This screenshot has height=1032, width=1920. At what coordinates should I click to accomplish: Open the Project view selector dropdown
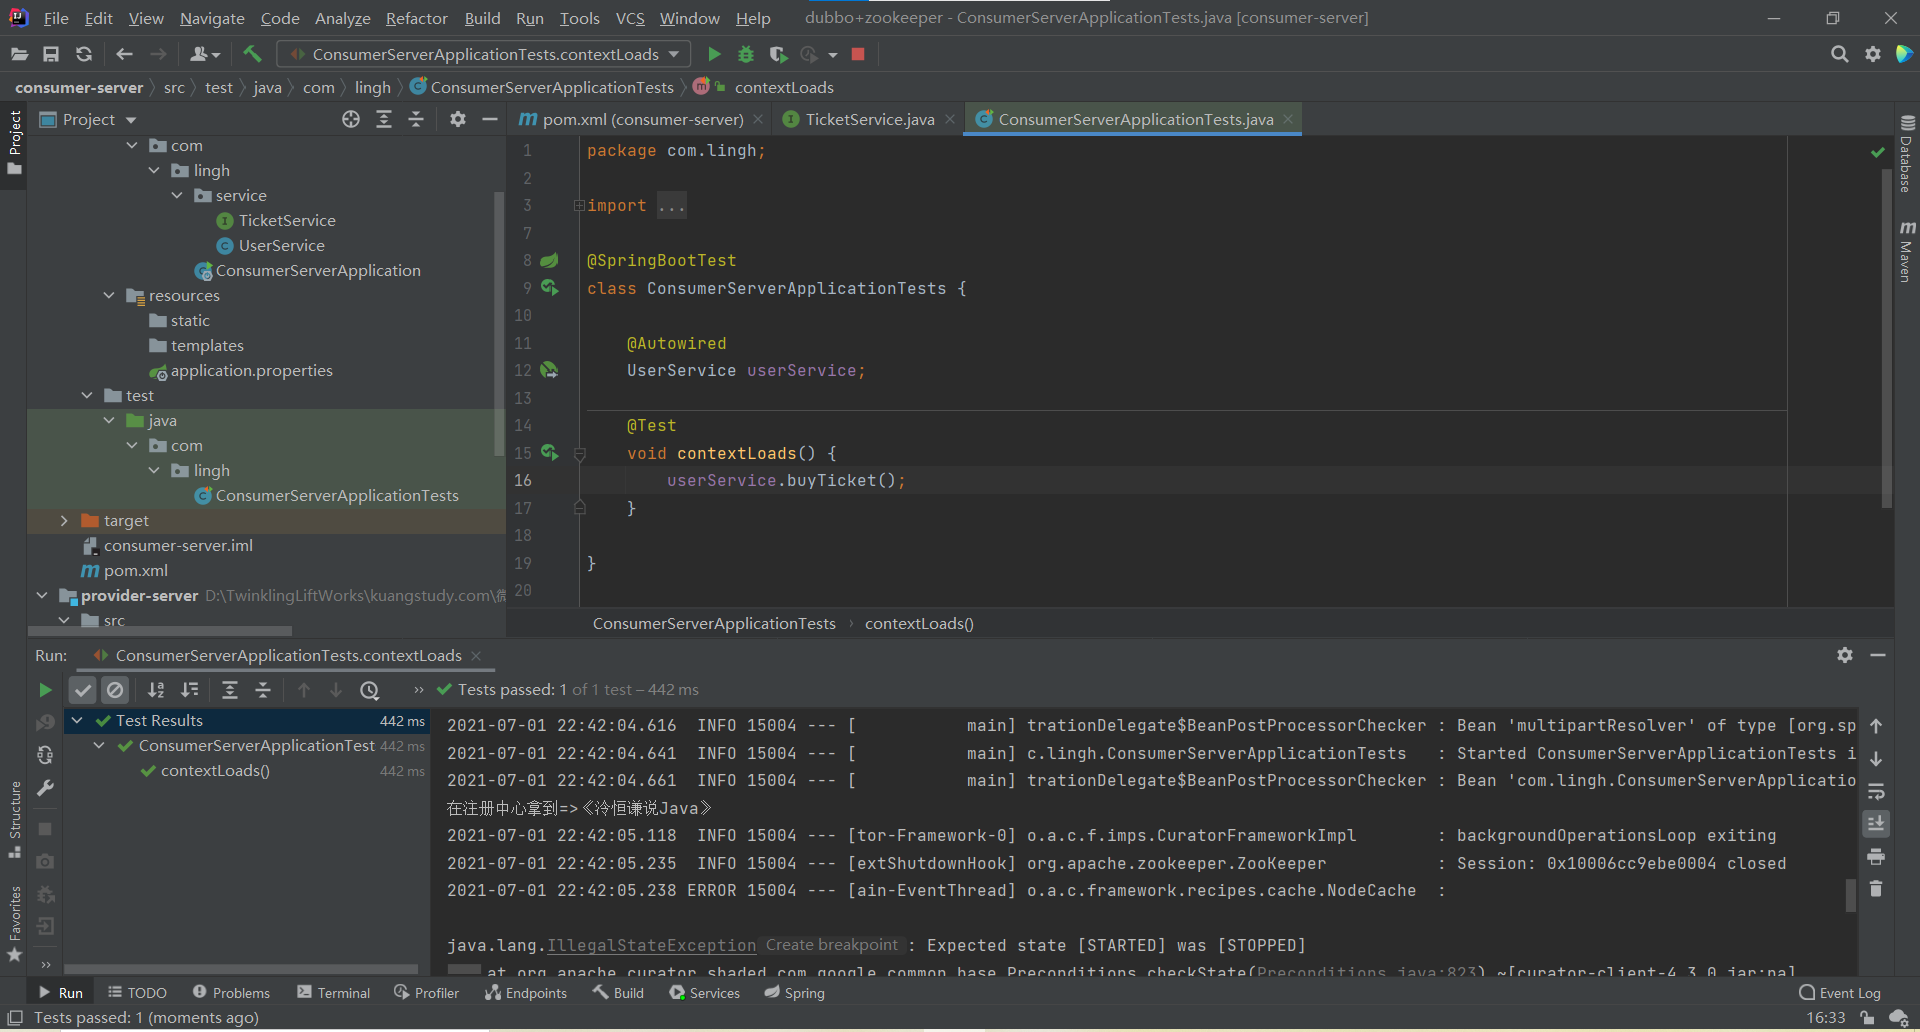[88, 119]
